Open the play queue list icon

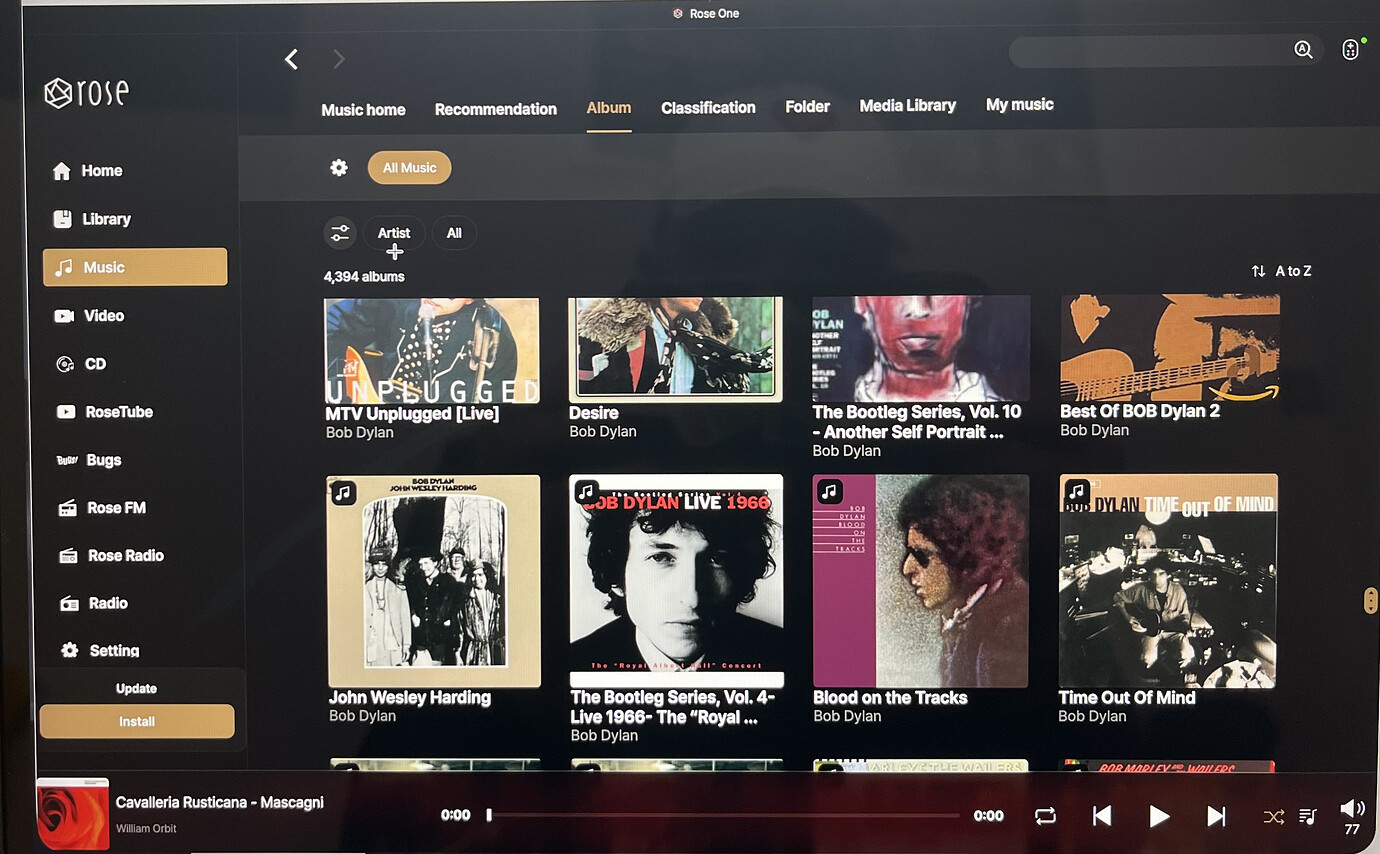(1307, 816)
